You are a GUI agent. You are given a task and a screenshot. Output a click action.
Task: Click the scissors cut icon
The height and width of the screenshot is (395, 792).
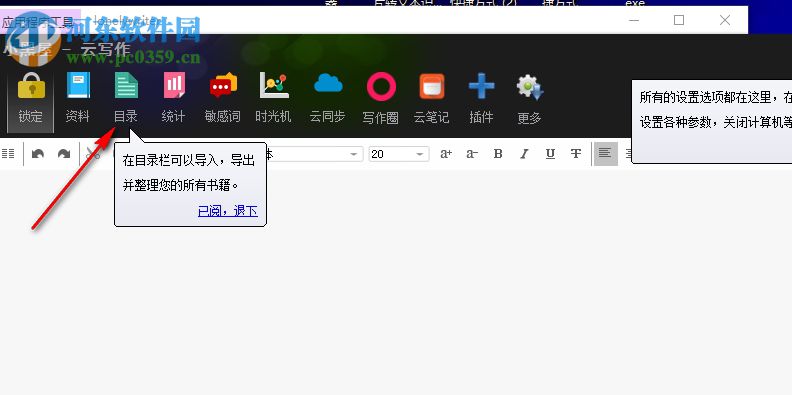tap(92, 154)
